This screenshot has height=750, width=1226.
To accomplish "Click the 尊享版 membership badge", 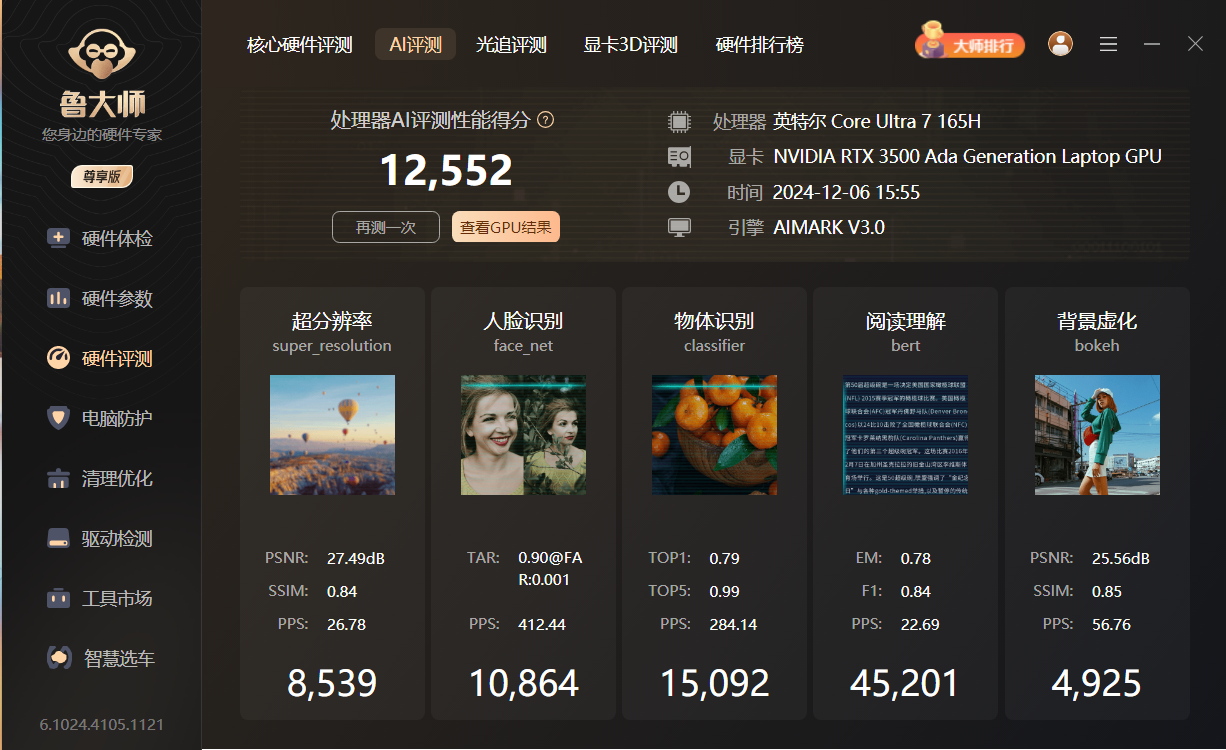I will tap(101, 176).
